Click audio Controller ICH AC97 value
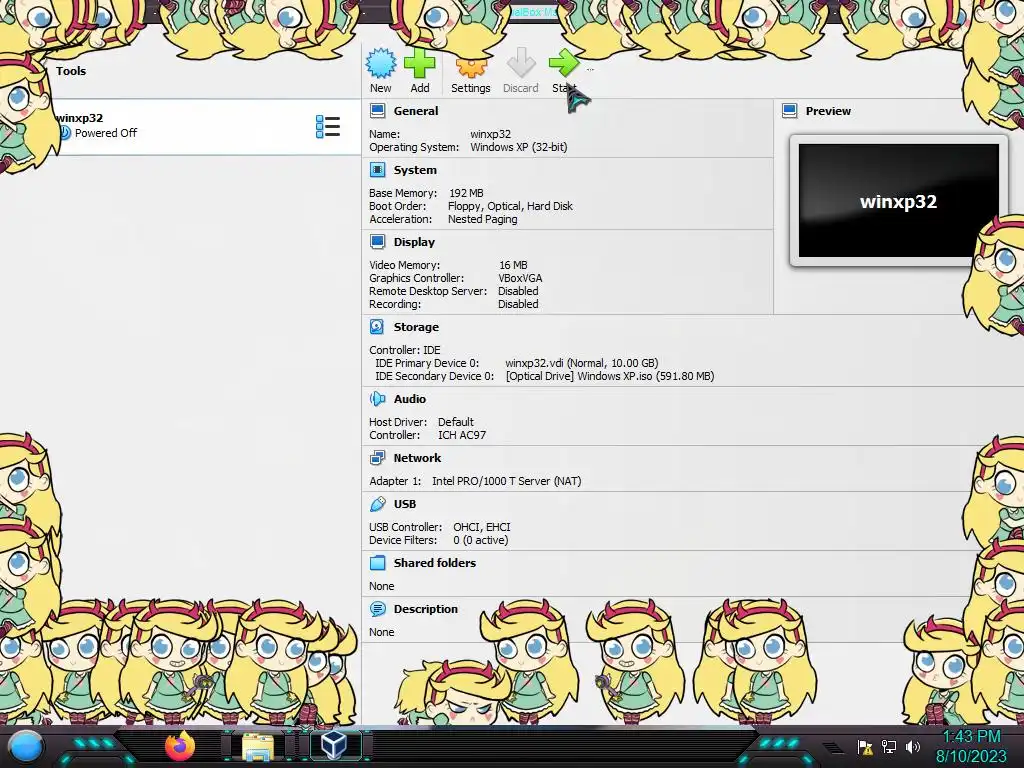The image size is (1024, 768). point(462,435)
